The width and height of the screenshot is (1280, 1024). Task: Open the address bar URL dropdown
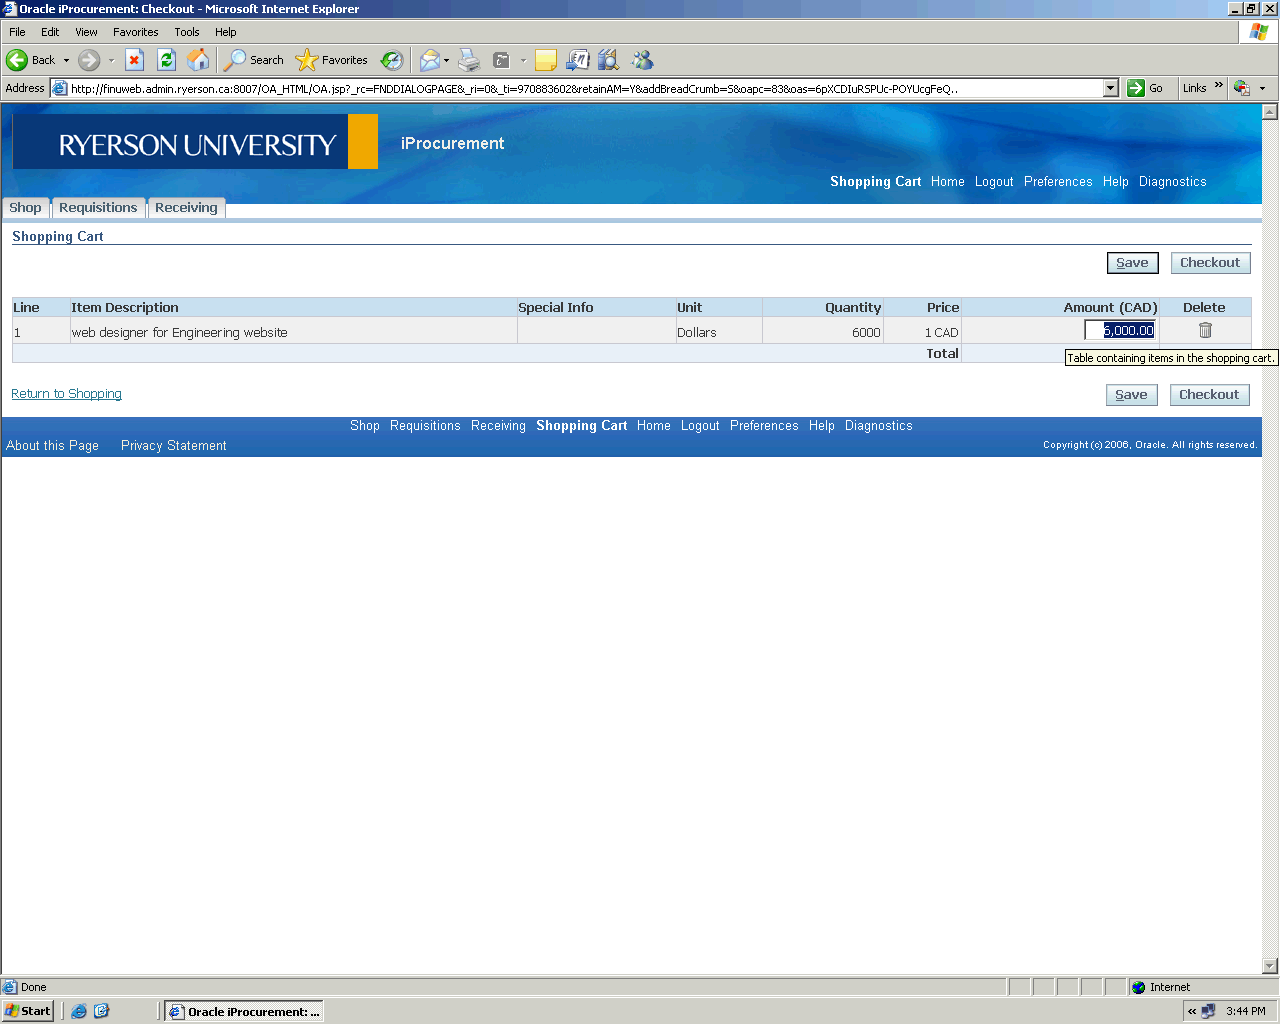click(x=1110, y=88)
